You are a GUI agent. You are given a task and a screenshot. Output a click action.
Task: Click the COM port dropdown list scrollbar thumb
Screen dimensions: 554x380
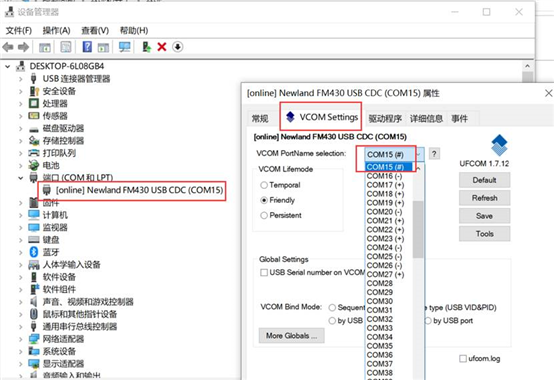pos(418,229)
